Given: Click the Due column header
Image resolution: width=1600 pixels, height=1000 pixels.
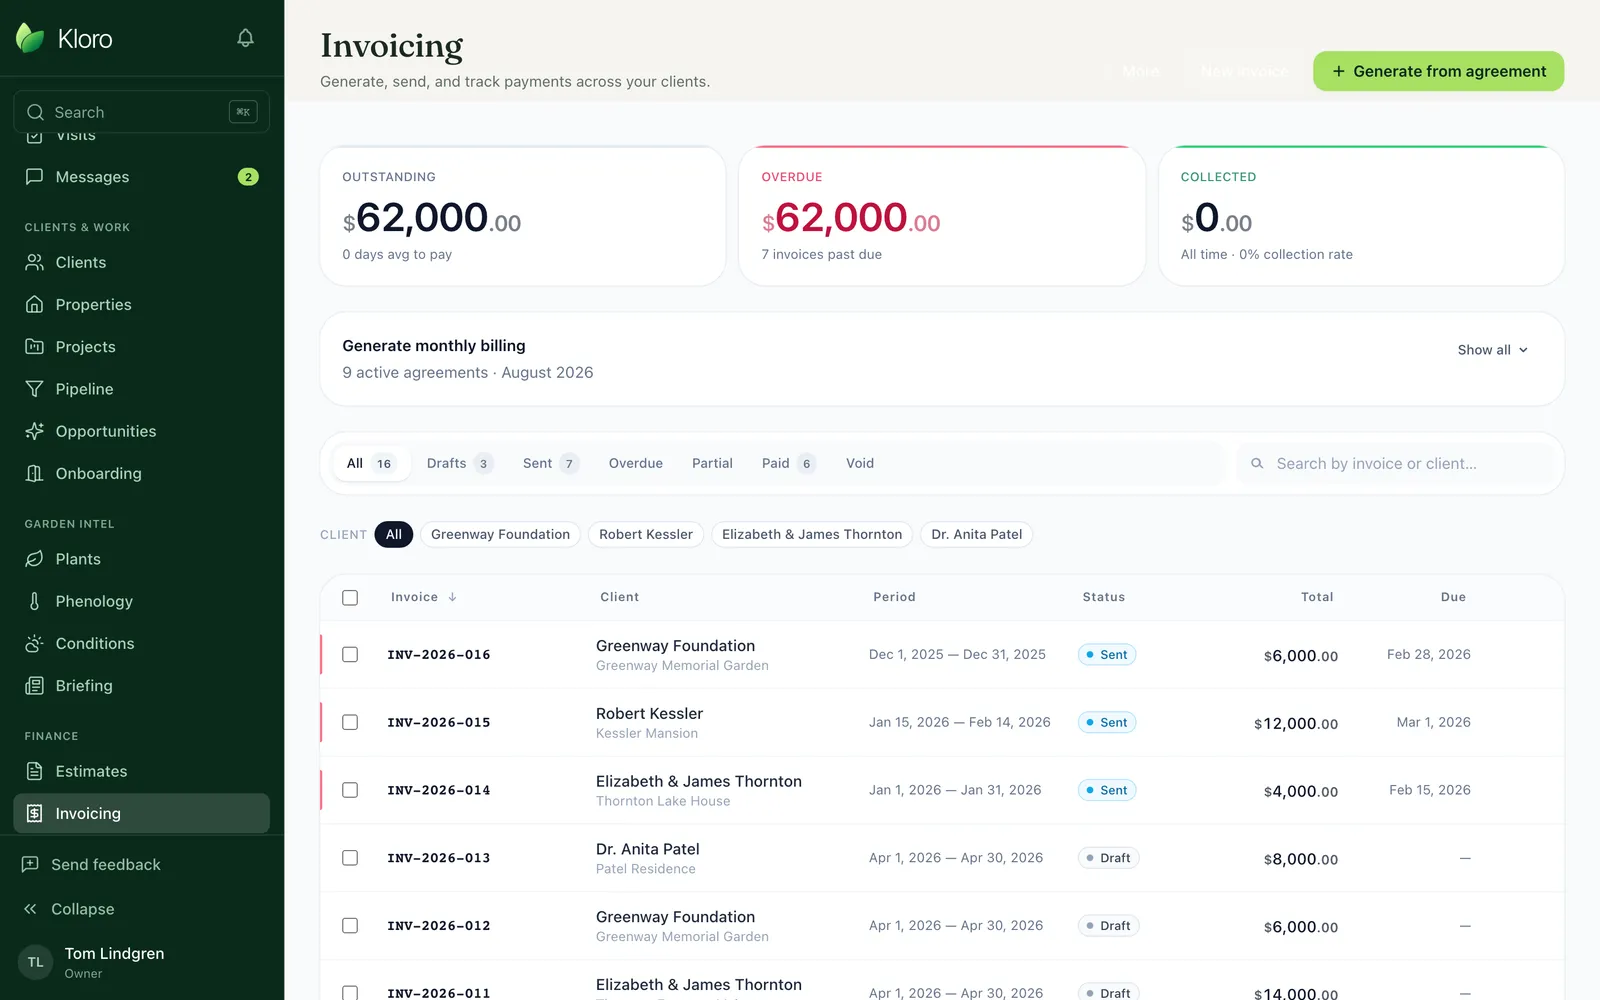Looking at the screenshot, I should (x=1453, y=597).
